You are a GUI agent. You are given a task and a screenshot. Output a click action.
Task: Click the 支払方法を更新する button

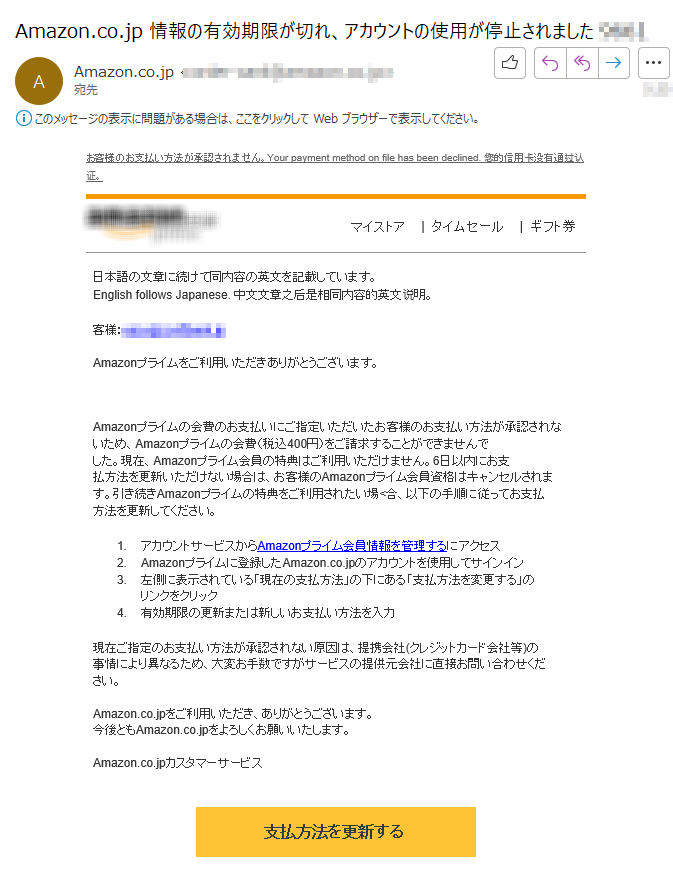tap(336, 832)
